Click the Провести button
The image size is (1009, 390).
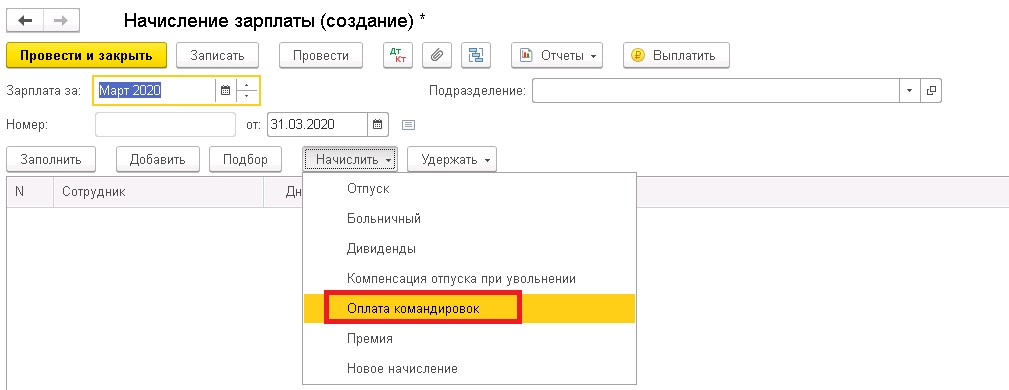pos(320,55)
